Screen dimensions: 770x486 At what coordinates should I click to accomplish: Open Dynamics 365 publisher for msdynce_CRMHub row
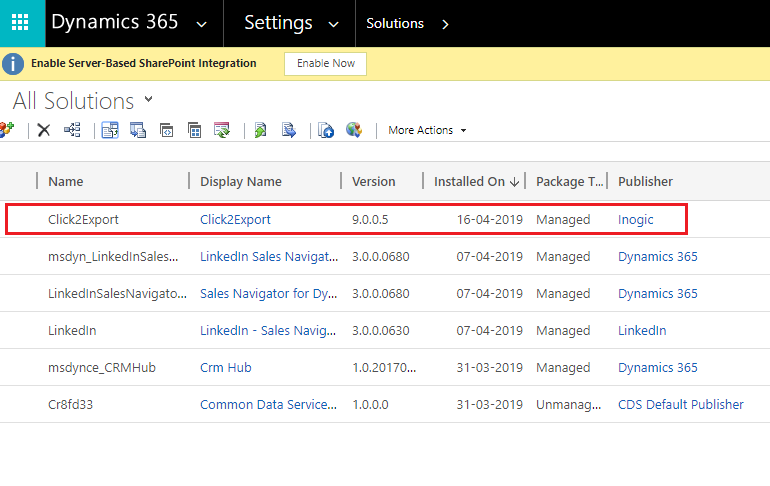coord(658,368)
